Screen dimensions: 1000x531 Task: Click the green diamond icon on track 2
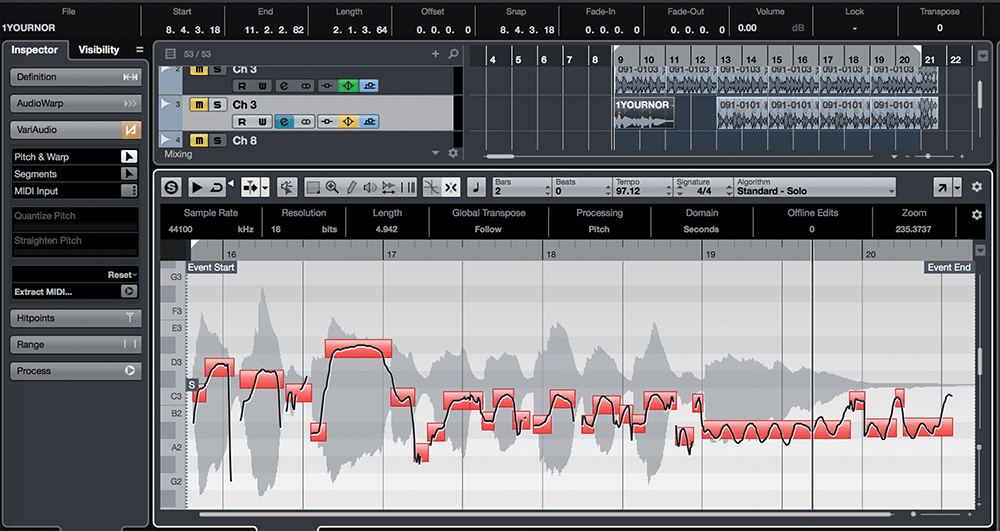point(349,85)
